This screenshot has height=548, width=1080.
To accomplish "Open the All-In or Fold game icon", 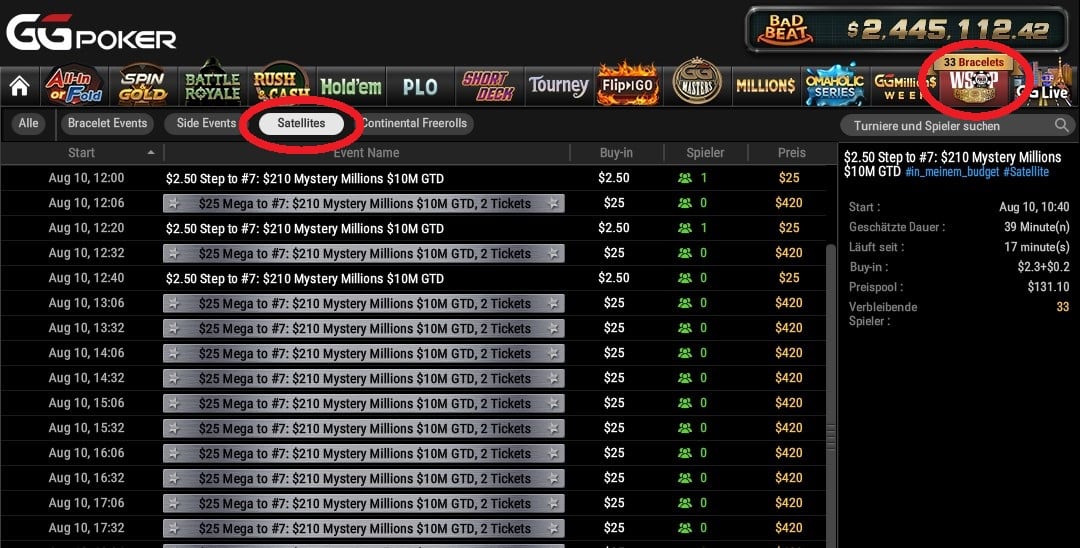I will tap(74, 86).
